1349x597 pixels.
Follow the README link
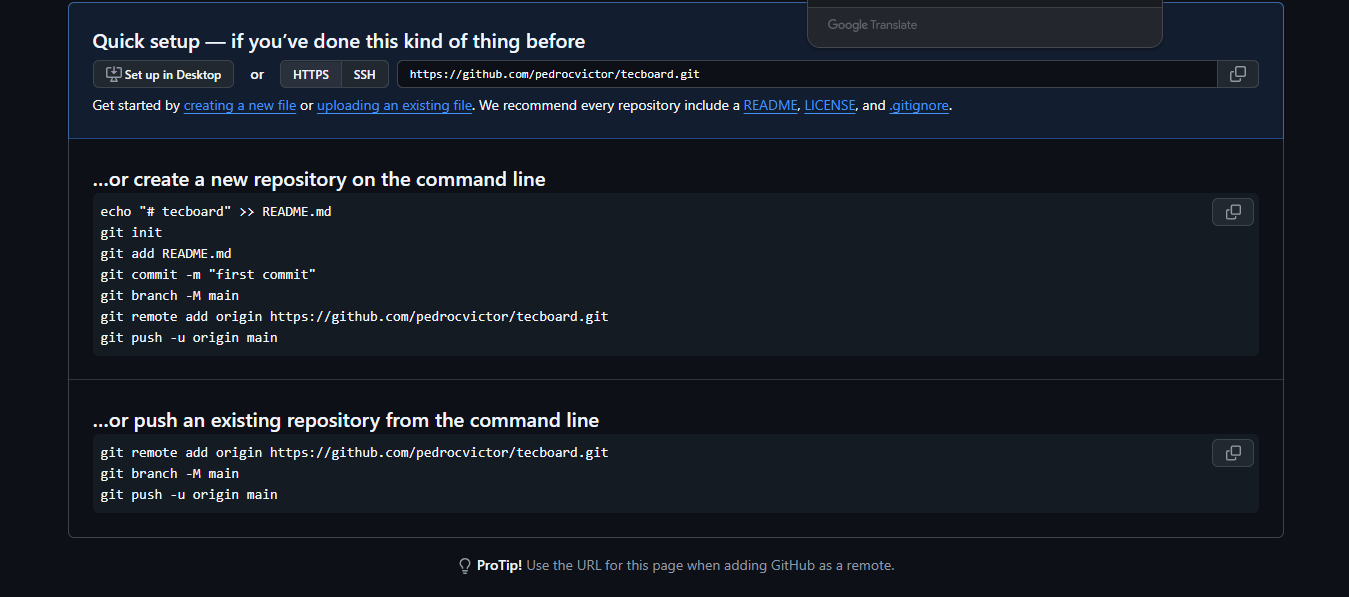click(x=770, y=105)
